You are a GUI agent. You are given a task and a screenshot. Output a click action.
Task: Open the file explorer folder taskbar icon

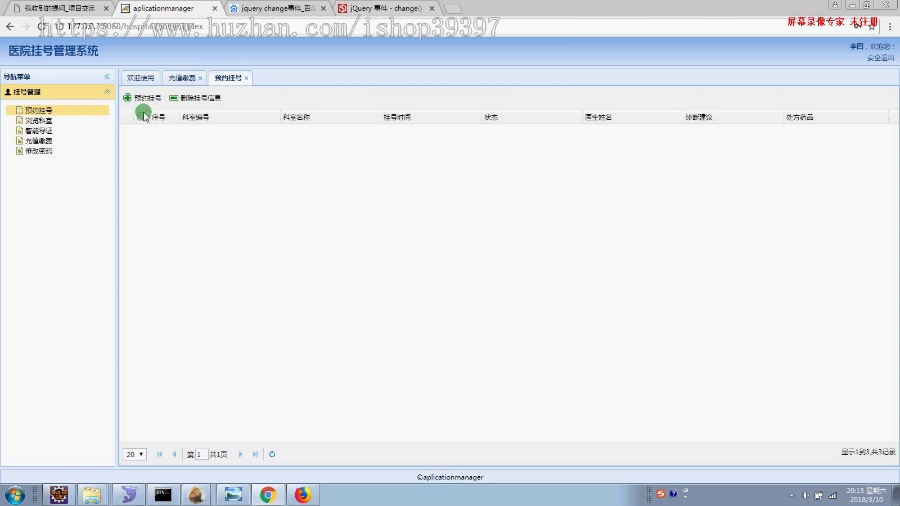point(92,495)
